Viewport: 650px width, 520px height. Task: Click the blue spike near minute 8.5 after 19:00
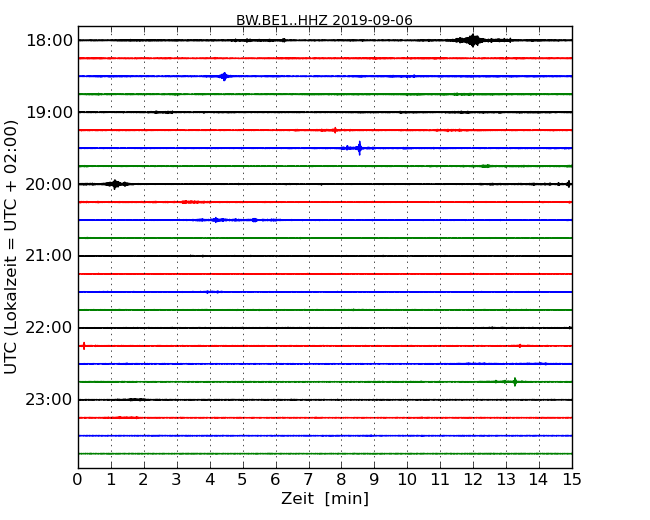(359, 148)
